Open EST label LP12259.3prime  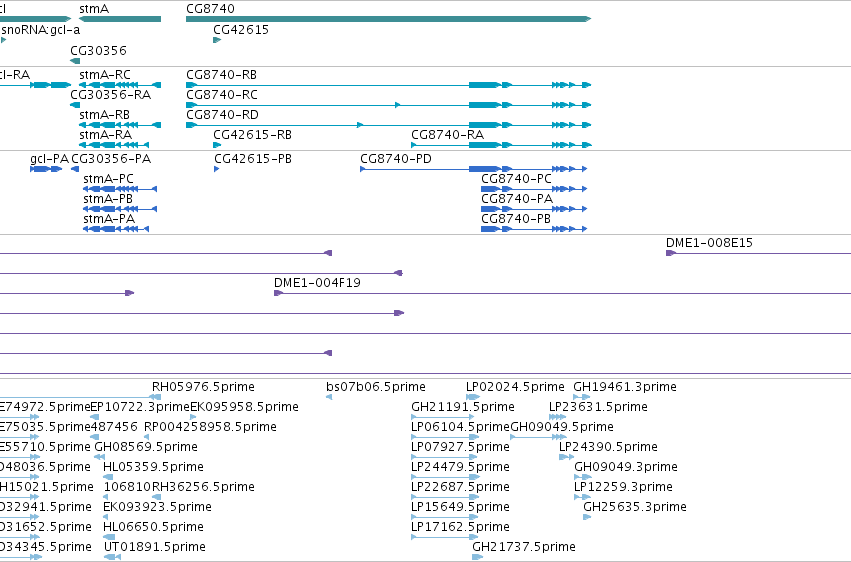click(x=623, y=488)
